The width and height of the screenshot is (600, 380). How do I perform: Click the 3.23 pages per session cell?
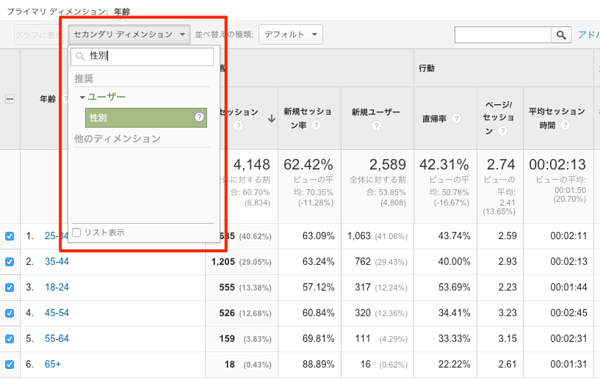point(507,313)
